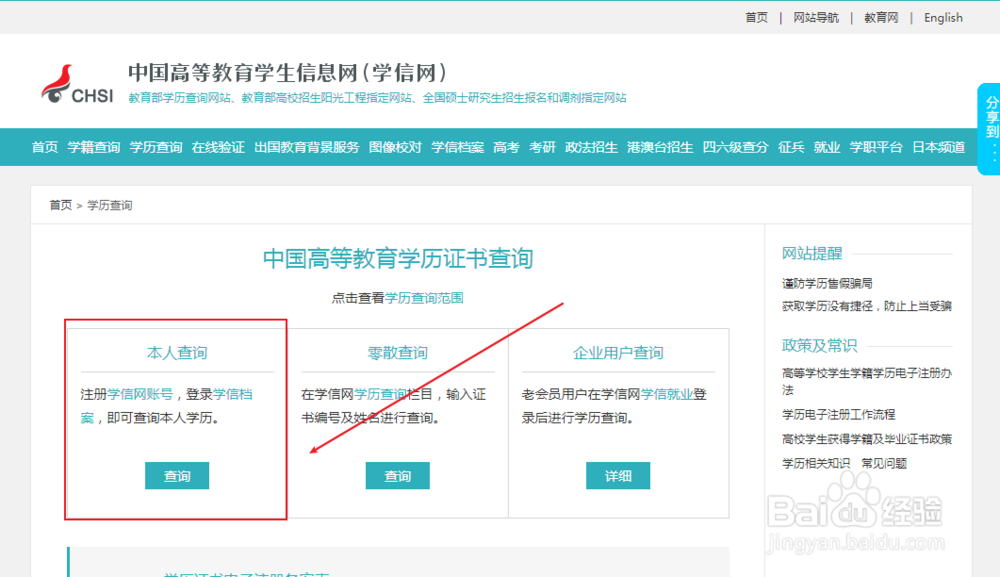Open 学信档案 menu item
This screenshot has height=577, width=1000.
pyautogui.click(x=457, y=147)
